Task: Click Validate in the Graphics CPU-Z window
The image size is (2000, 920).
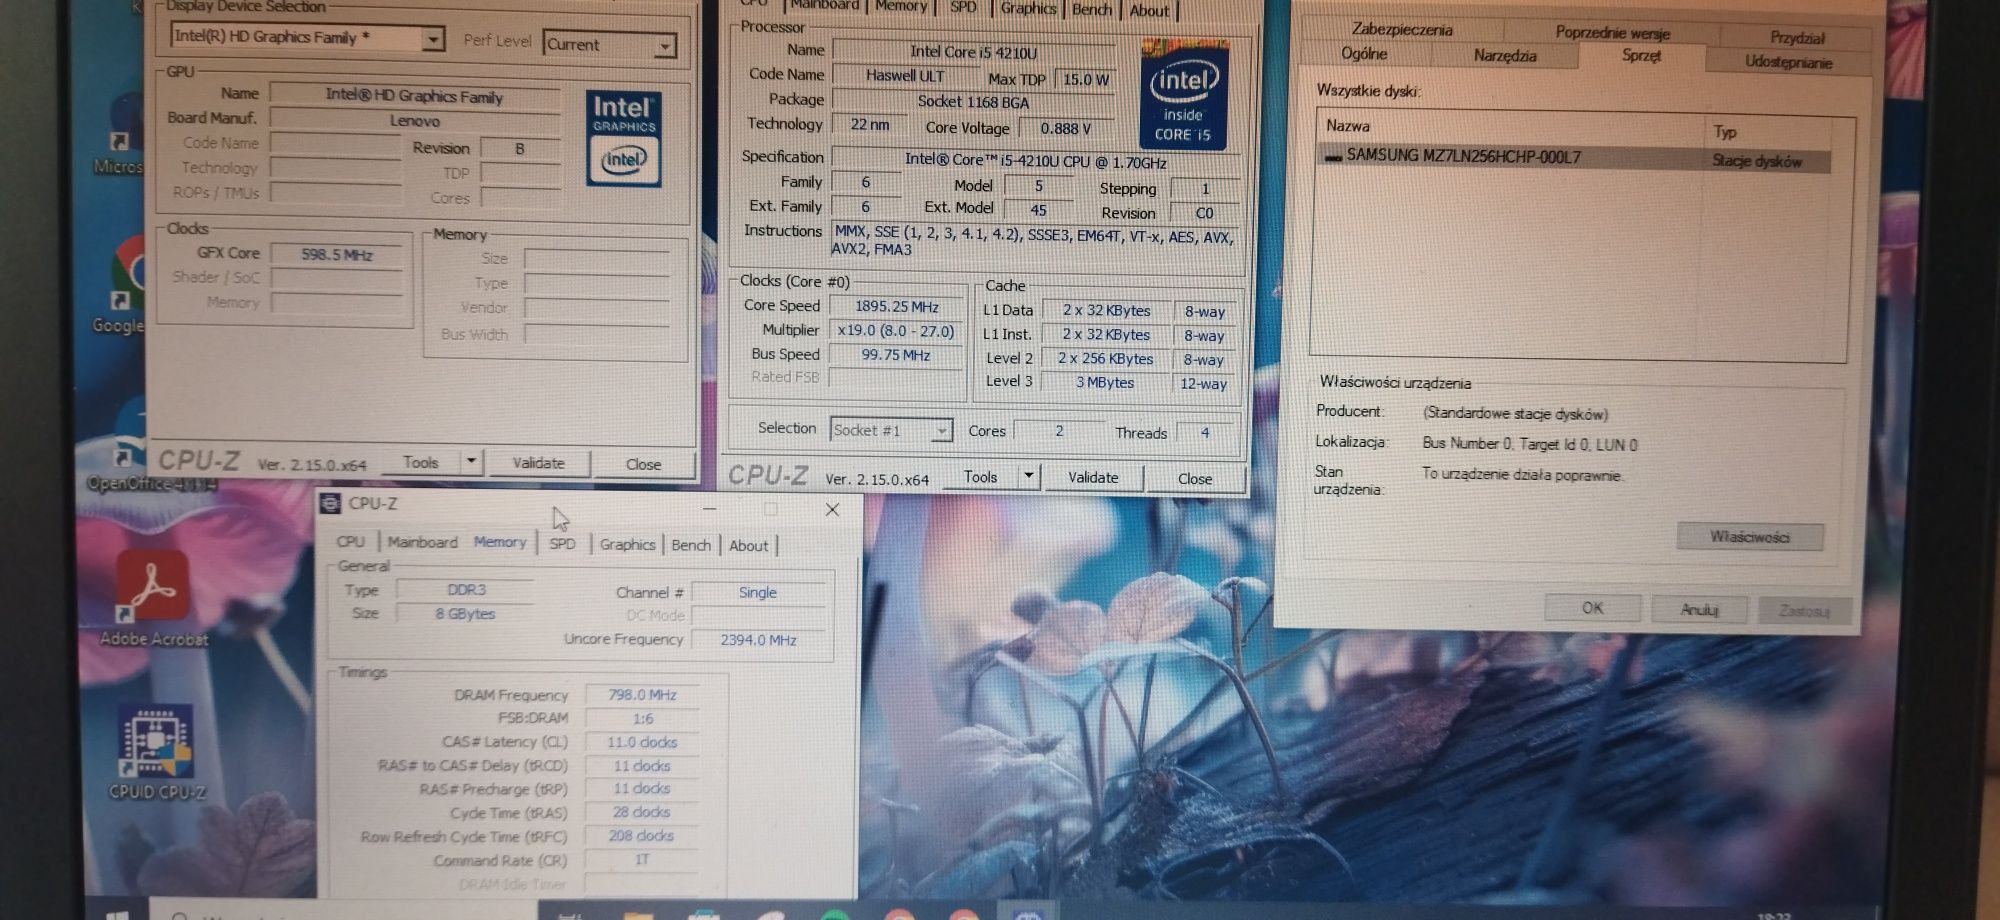Action: pos(539,463)
